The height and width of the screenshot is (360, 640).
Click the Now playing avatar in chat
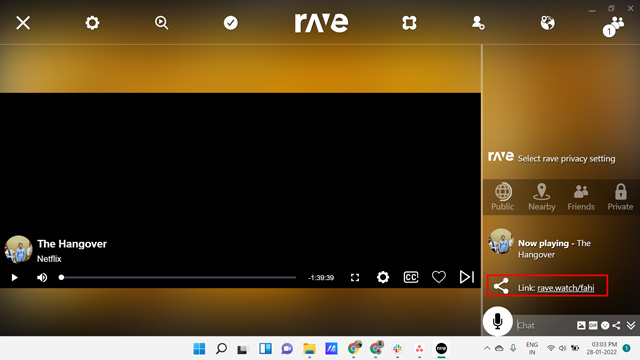click(x=501, y=241)
